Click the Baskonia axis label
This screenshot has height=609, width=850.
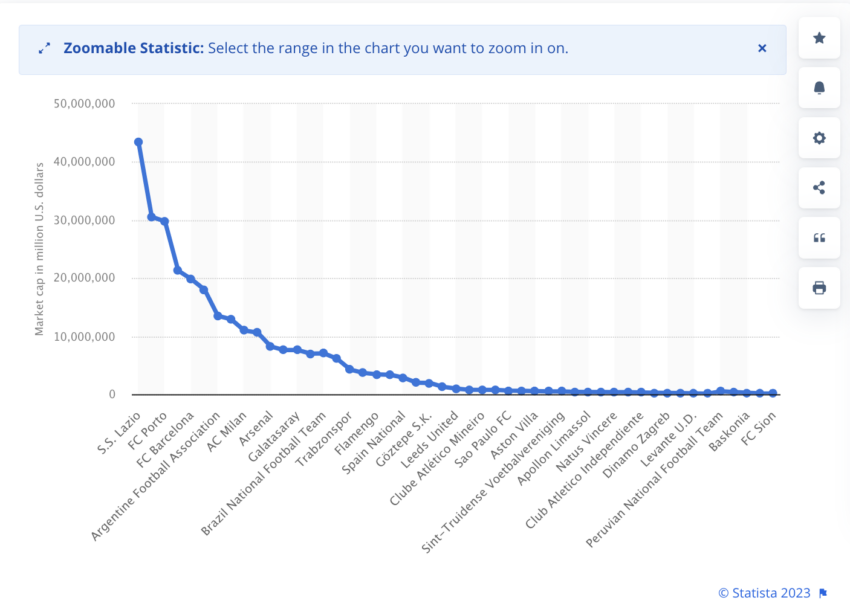point(730,431)
